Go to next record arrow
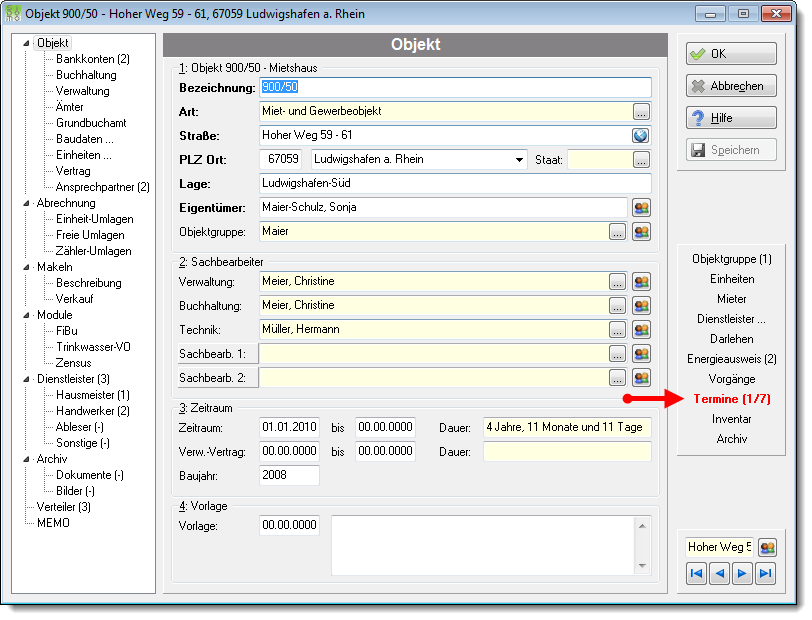Screen dimensions: 812x620 (x=742, y=573)
